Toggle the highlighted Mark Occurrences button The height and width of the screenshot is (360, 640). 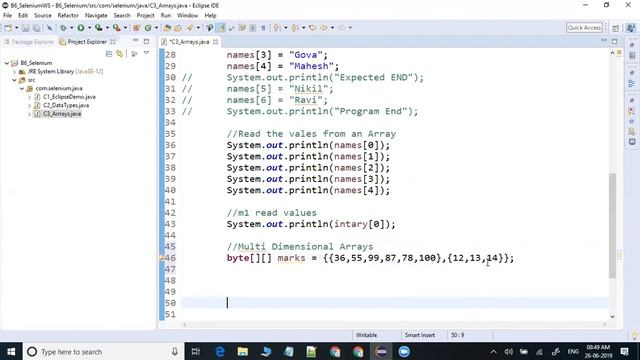(220, 28)
